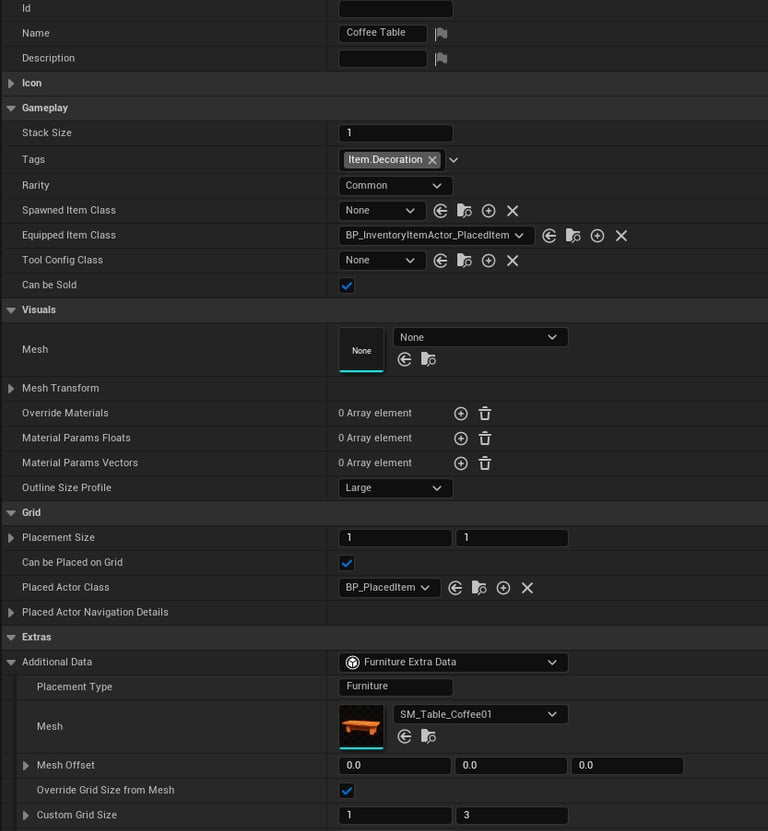The height and width of the screenshot is (831, 768).
Task: Open Spawned Item Class None dropdown
Action: (x=382, y=211)
